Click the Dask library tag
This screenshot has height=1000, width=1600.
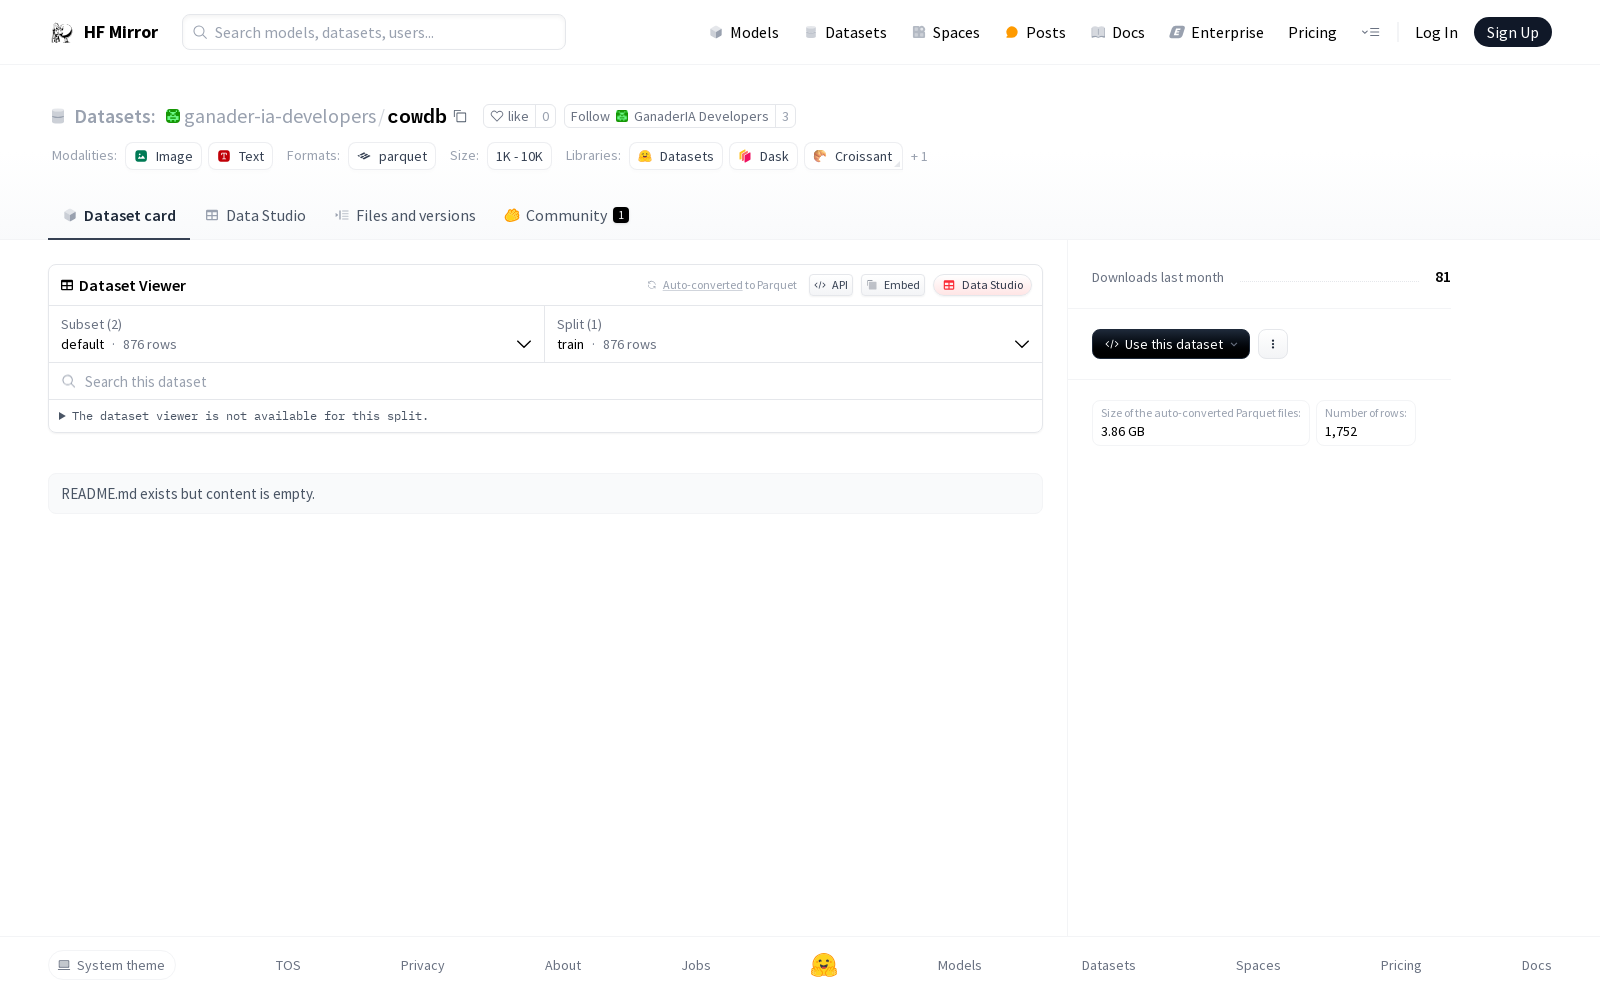[764, 156]
